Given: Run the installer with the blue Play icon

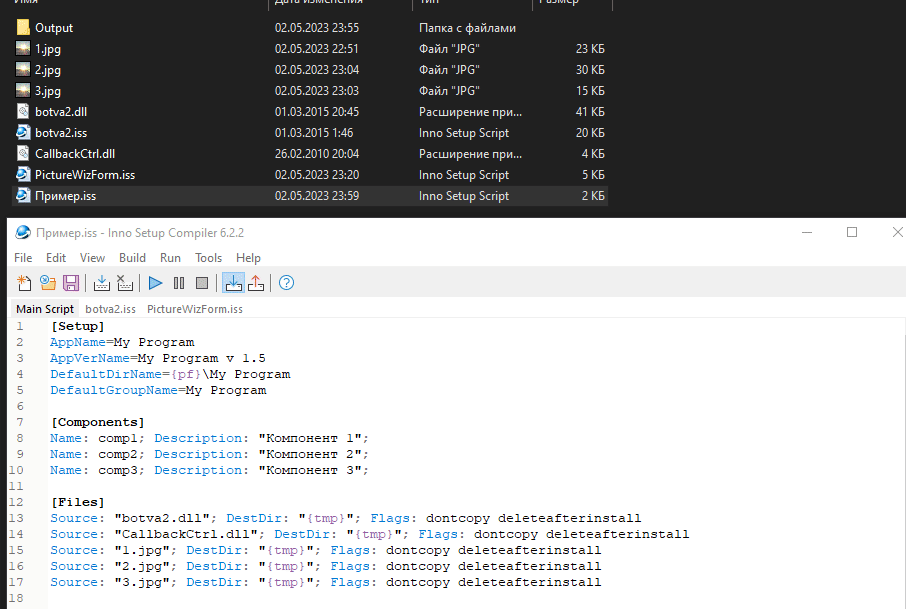Looking at the screenshot, I should (155, 283).
